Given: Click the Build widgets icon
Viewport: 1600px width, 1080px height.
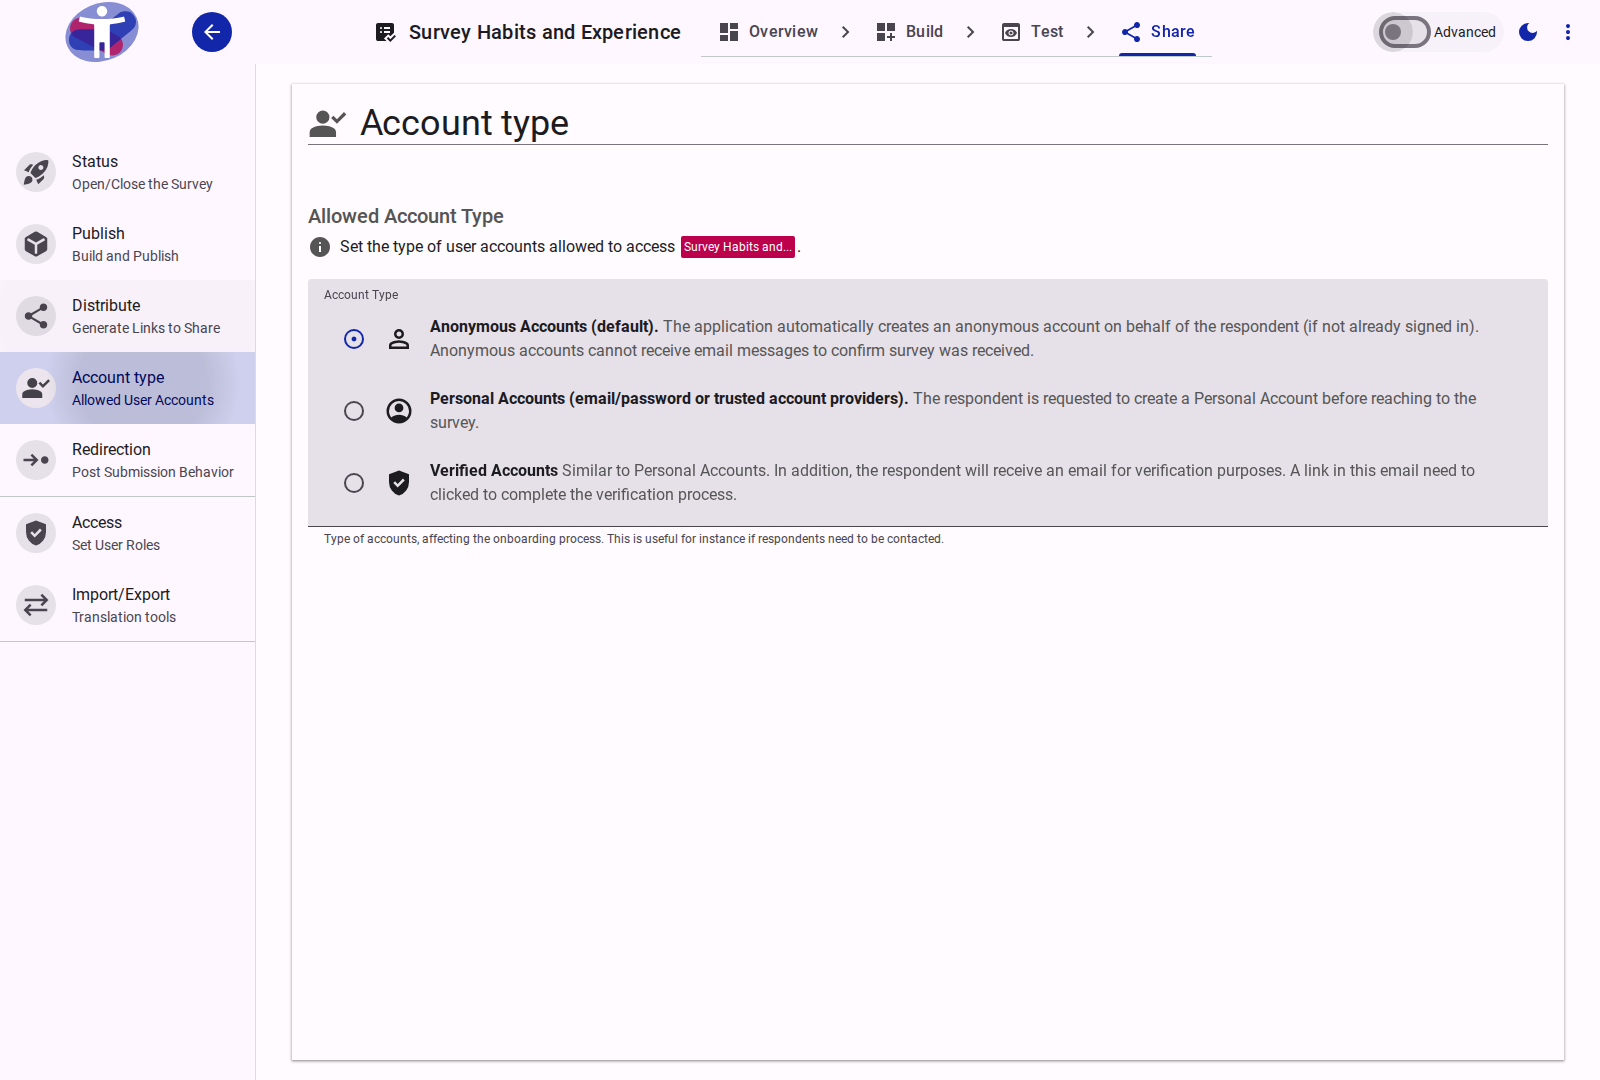Looking at the screenshot, I should click(886, 32).
